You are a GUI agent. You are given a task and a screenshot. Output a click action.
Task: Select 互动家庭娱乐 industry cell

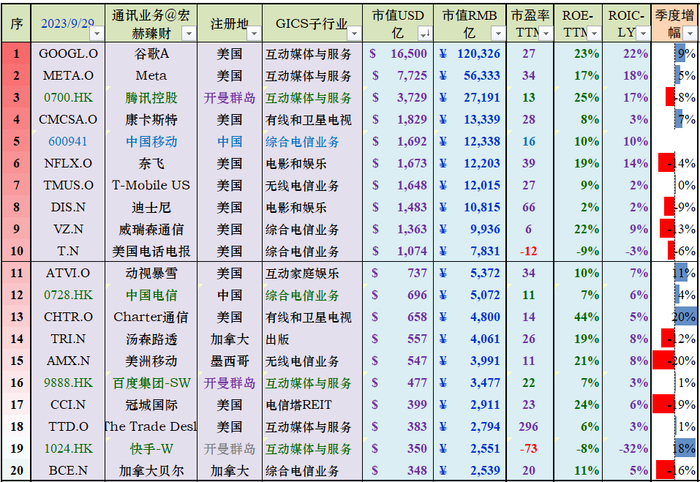[312, 273]
